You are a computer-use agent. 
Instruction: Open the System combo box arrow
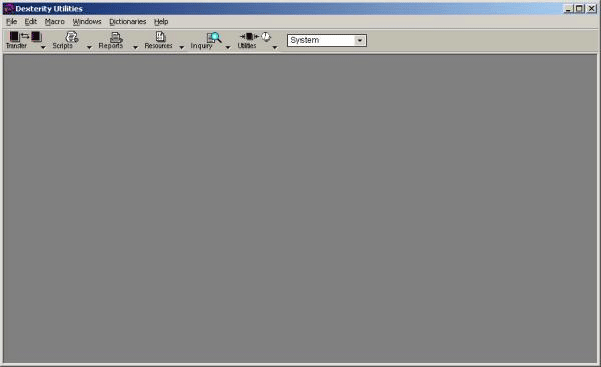[360, 40]
